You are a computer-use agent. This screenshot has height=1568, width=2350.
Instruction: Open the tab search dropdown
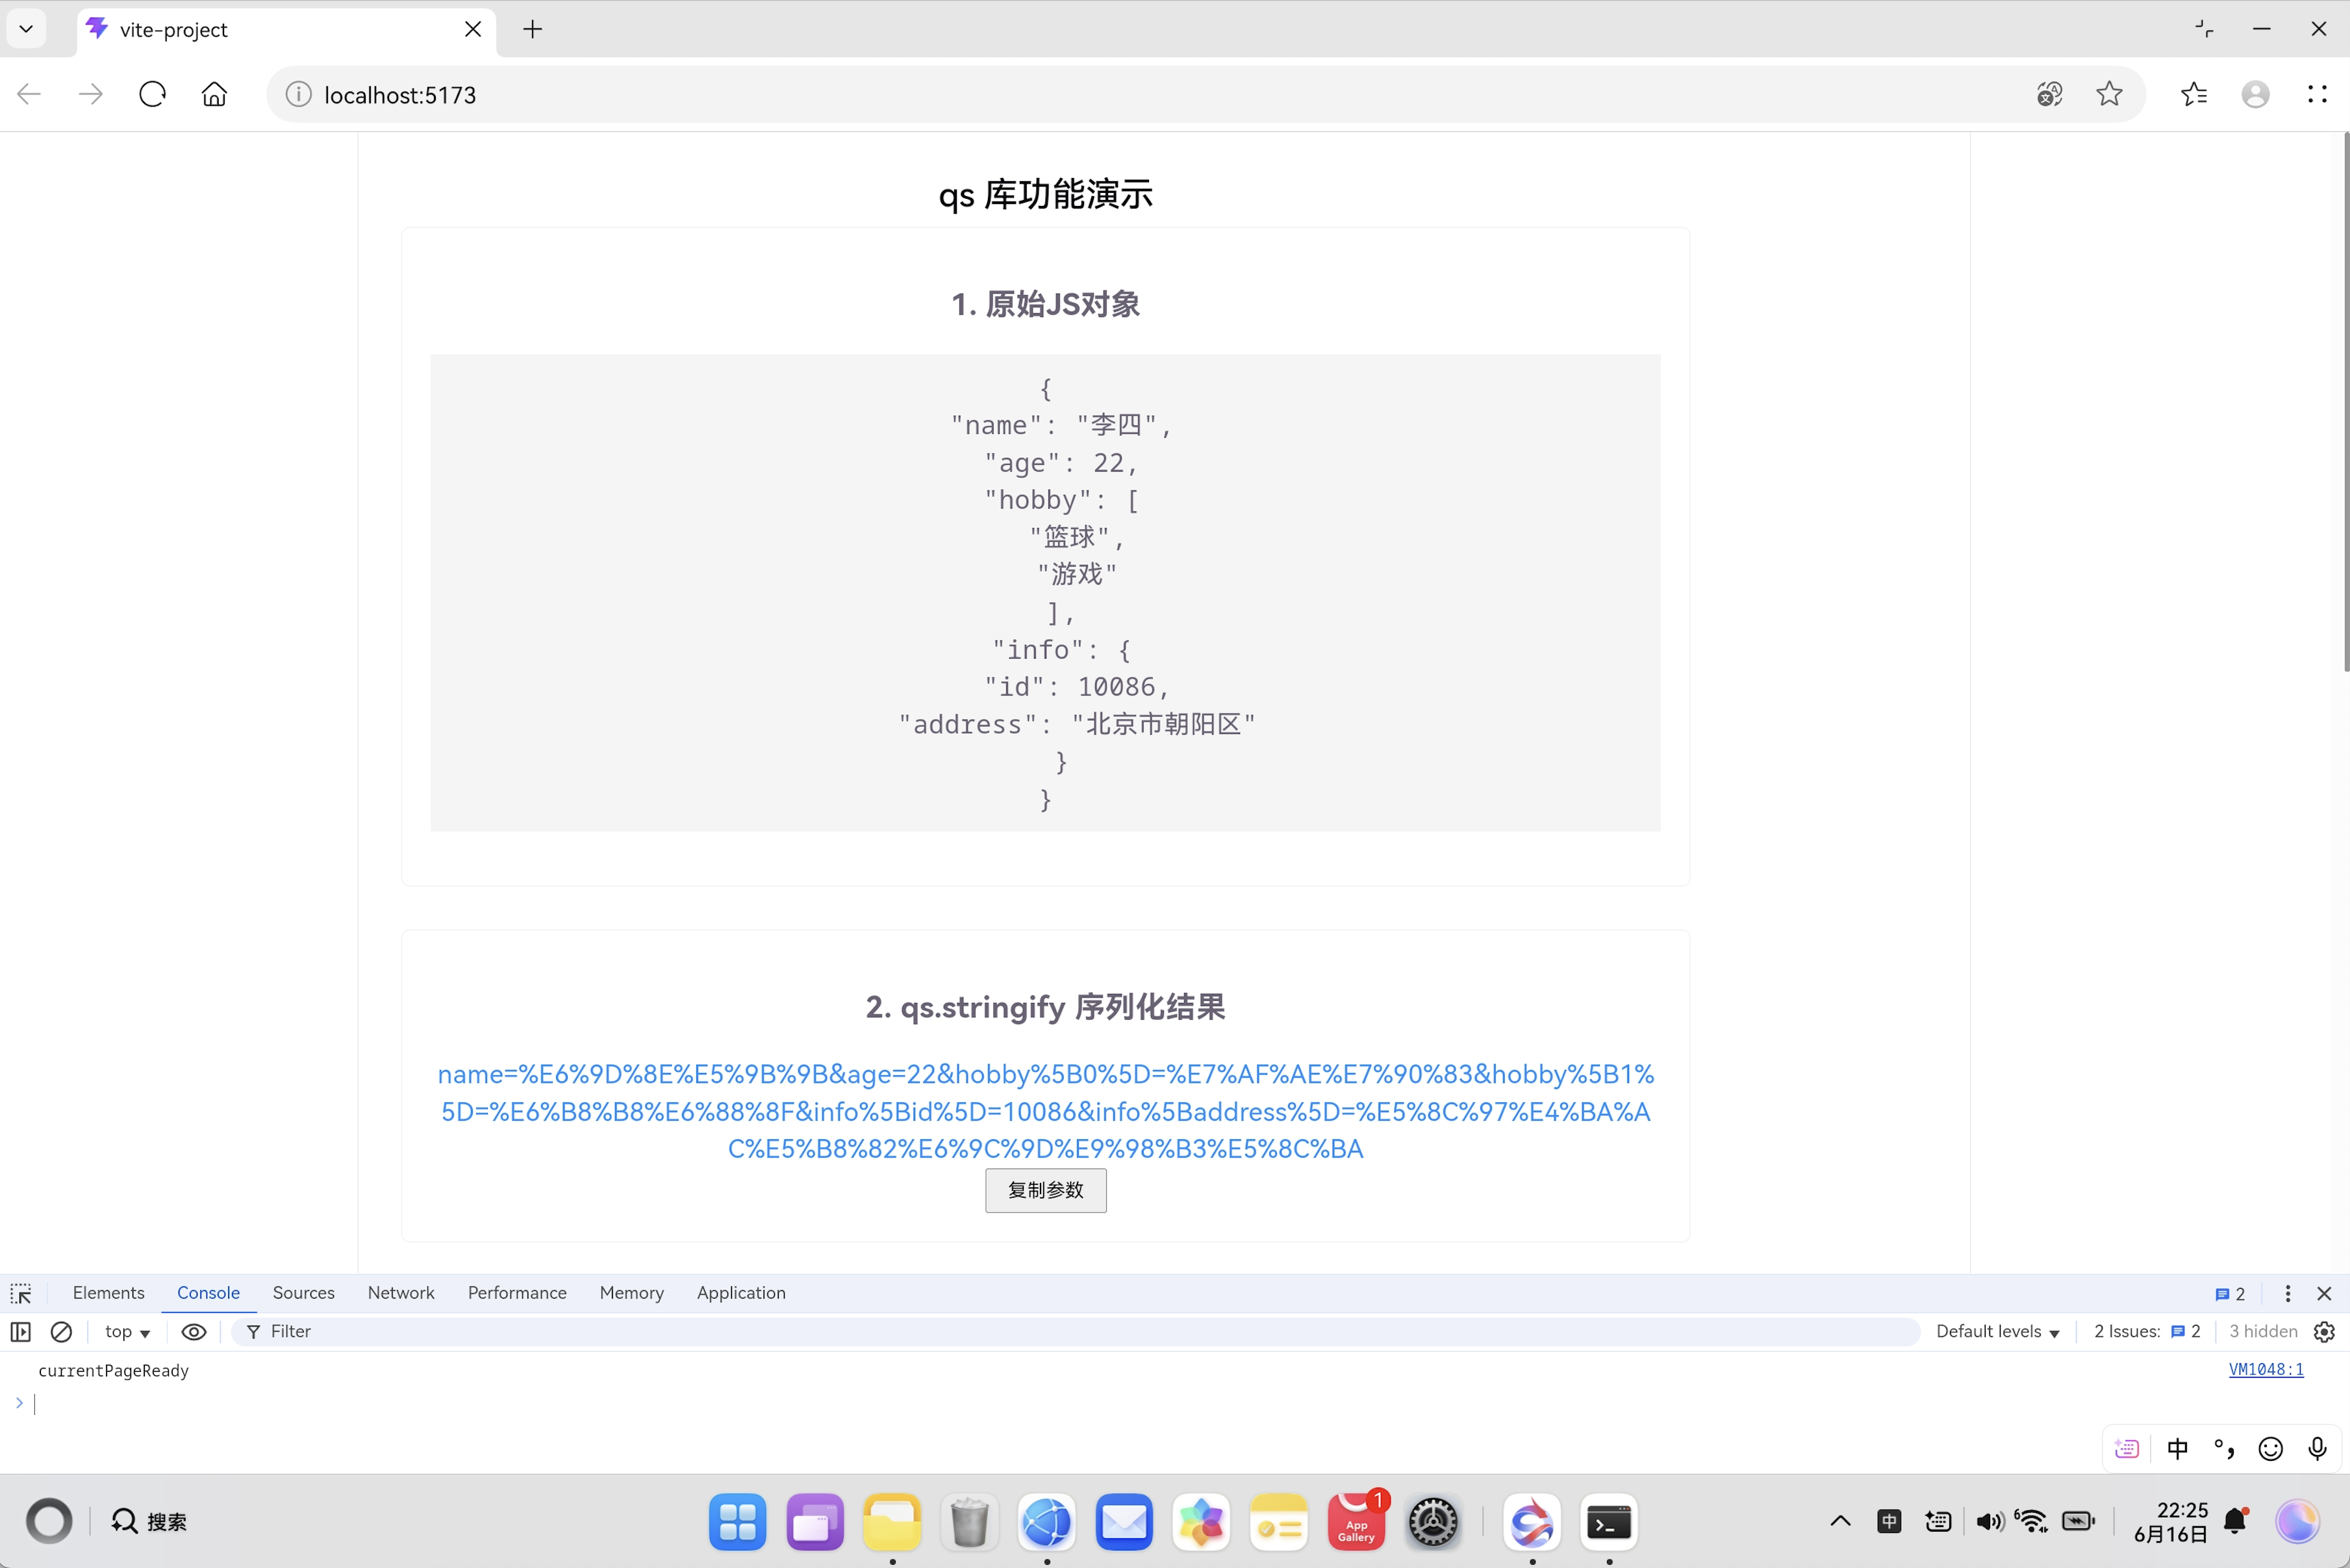point(27,29)
